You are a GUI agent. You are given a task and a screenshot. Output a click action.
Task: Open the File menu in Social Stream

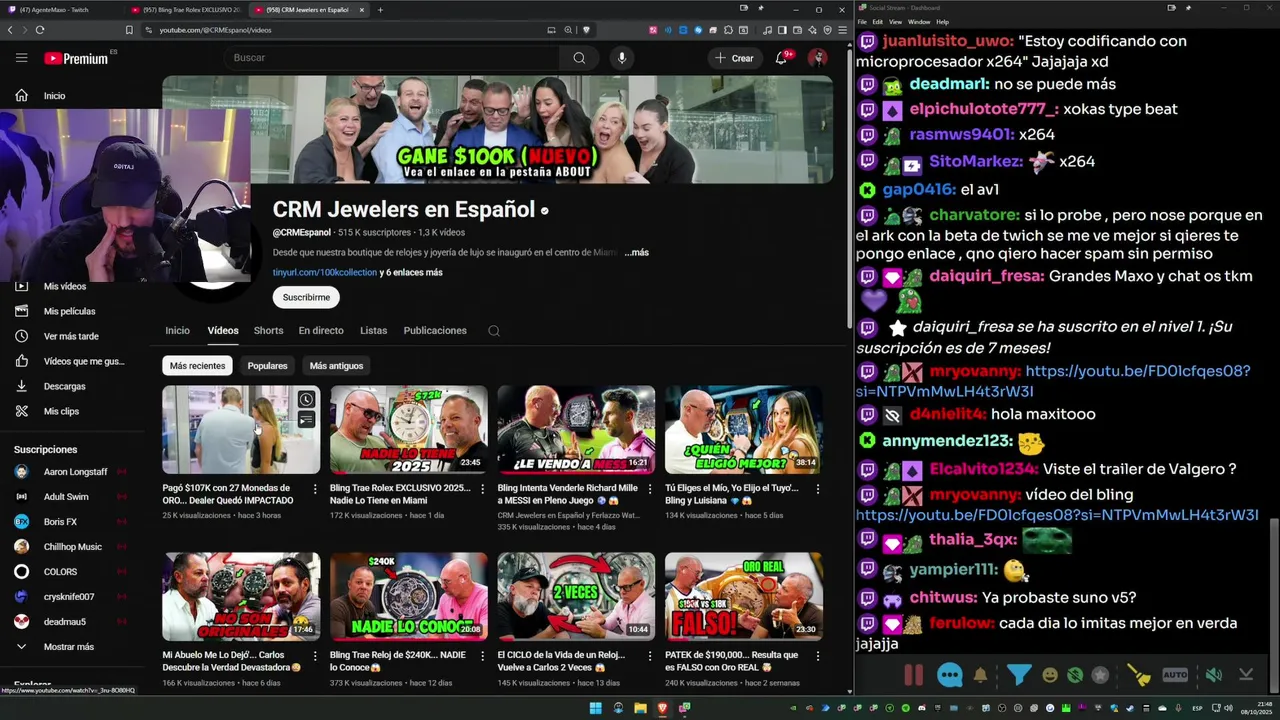(862, 21)
